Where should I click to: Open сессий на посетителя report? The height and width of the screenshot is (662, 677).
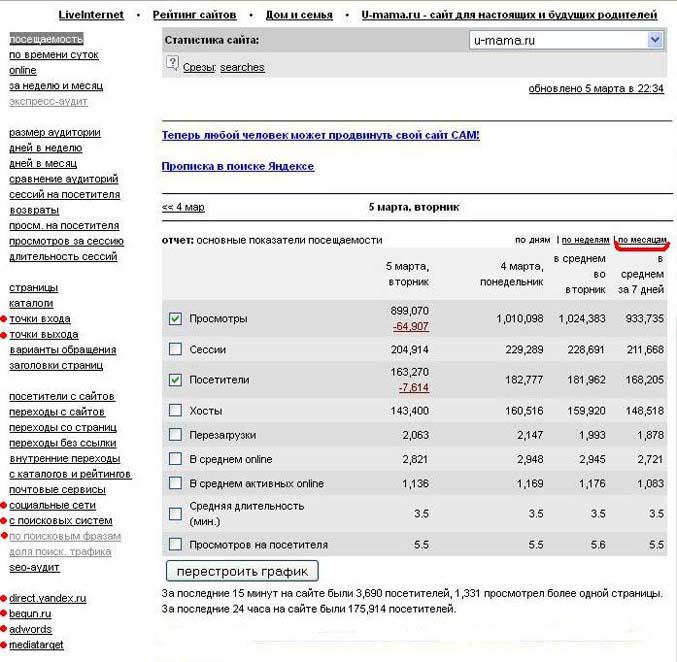65,194
